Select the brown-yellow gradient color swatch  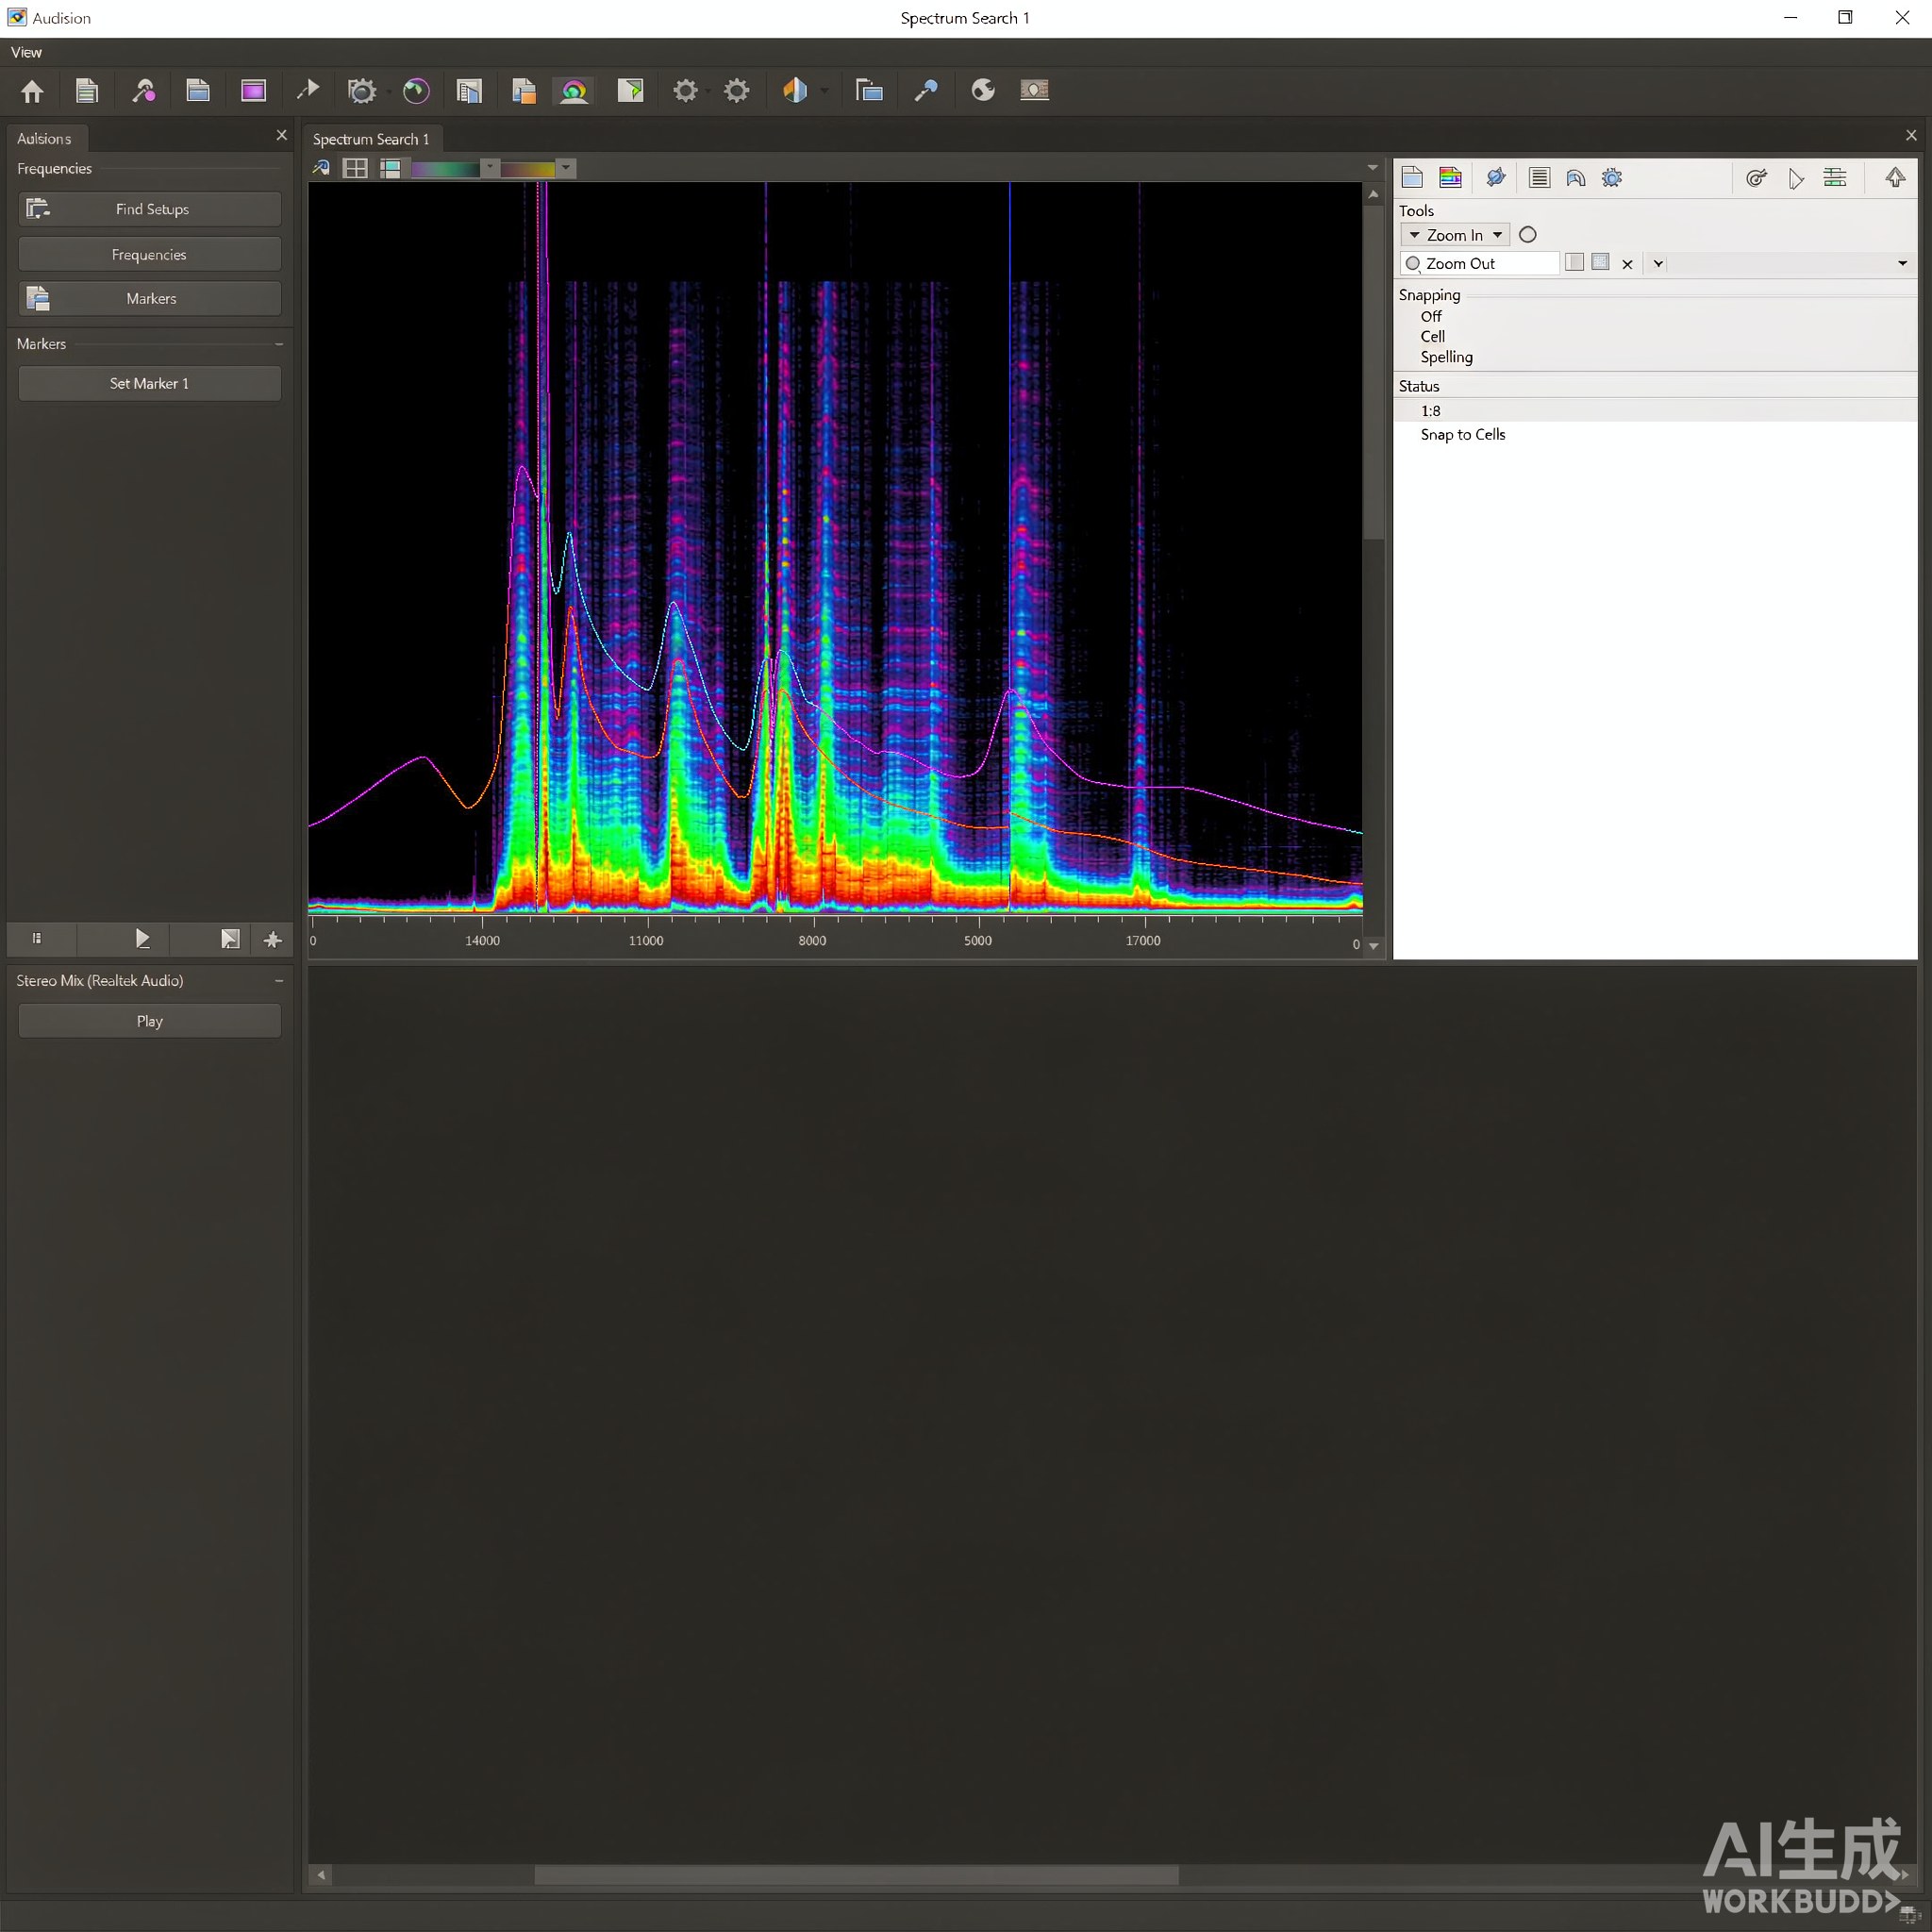(528, 168)
